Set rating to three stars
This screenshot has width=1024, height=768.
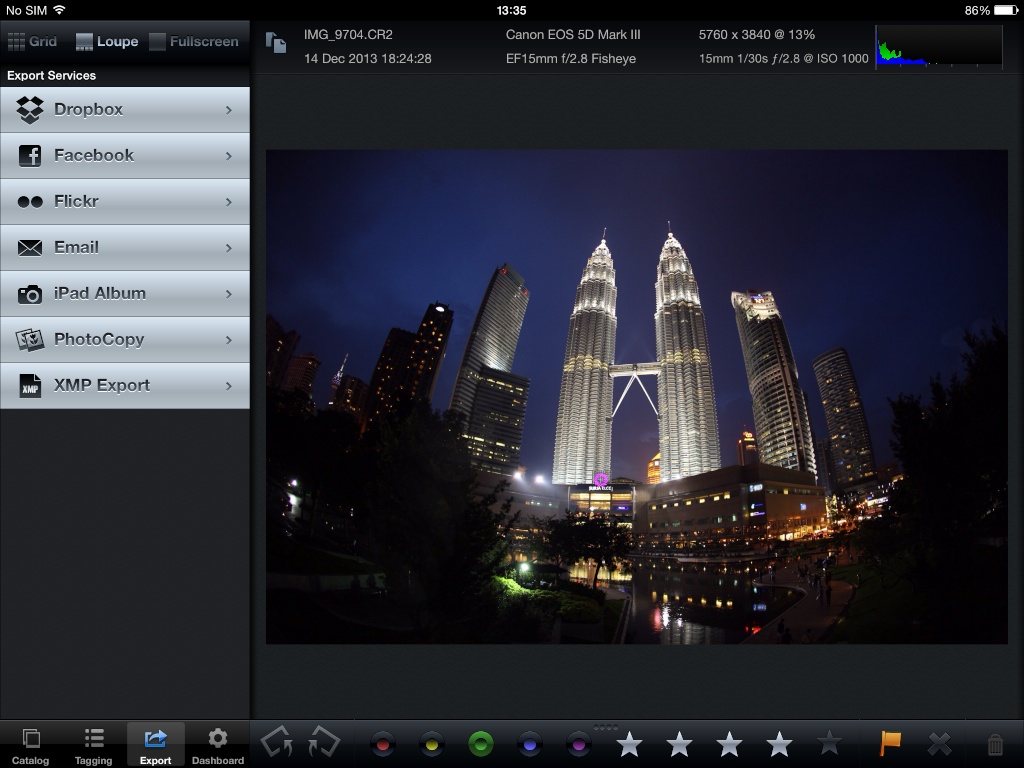click(x=729, y=743)
